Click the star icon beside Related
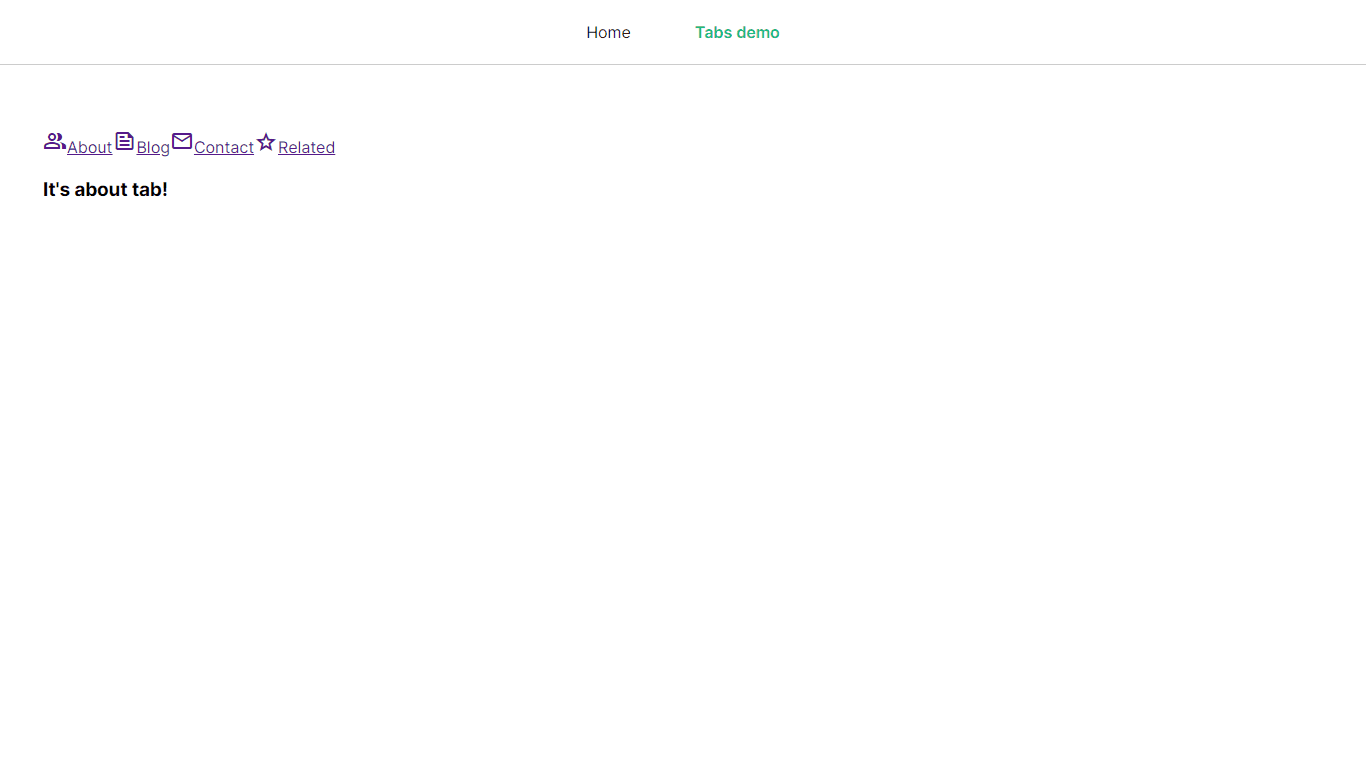The image size is (1366, 768). (266, 142)
